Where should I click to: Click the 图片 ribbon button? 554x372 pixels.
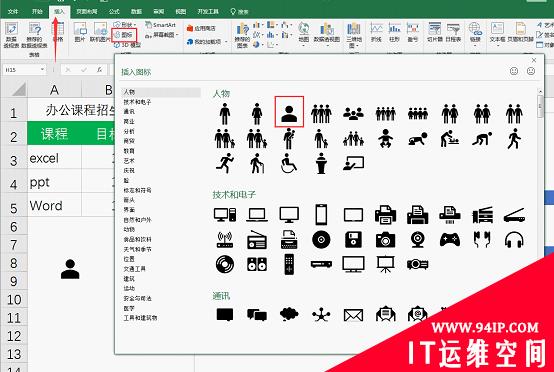tap(80, 32)
